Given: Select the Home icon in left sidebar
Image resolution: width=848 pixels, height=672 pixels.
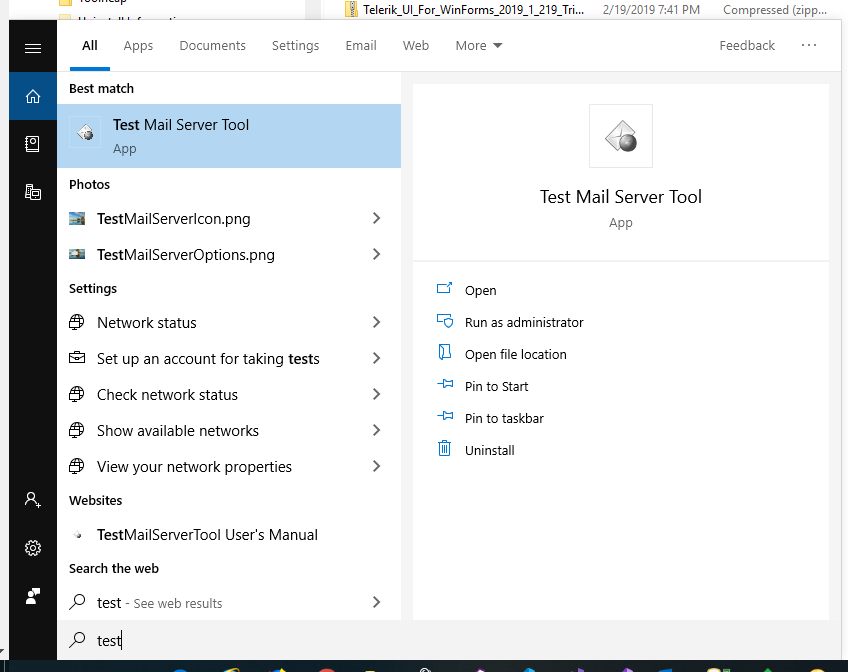Looking at the screenshot, I should click(33, 97).
